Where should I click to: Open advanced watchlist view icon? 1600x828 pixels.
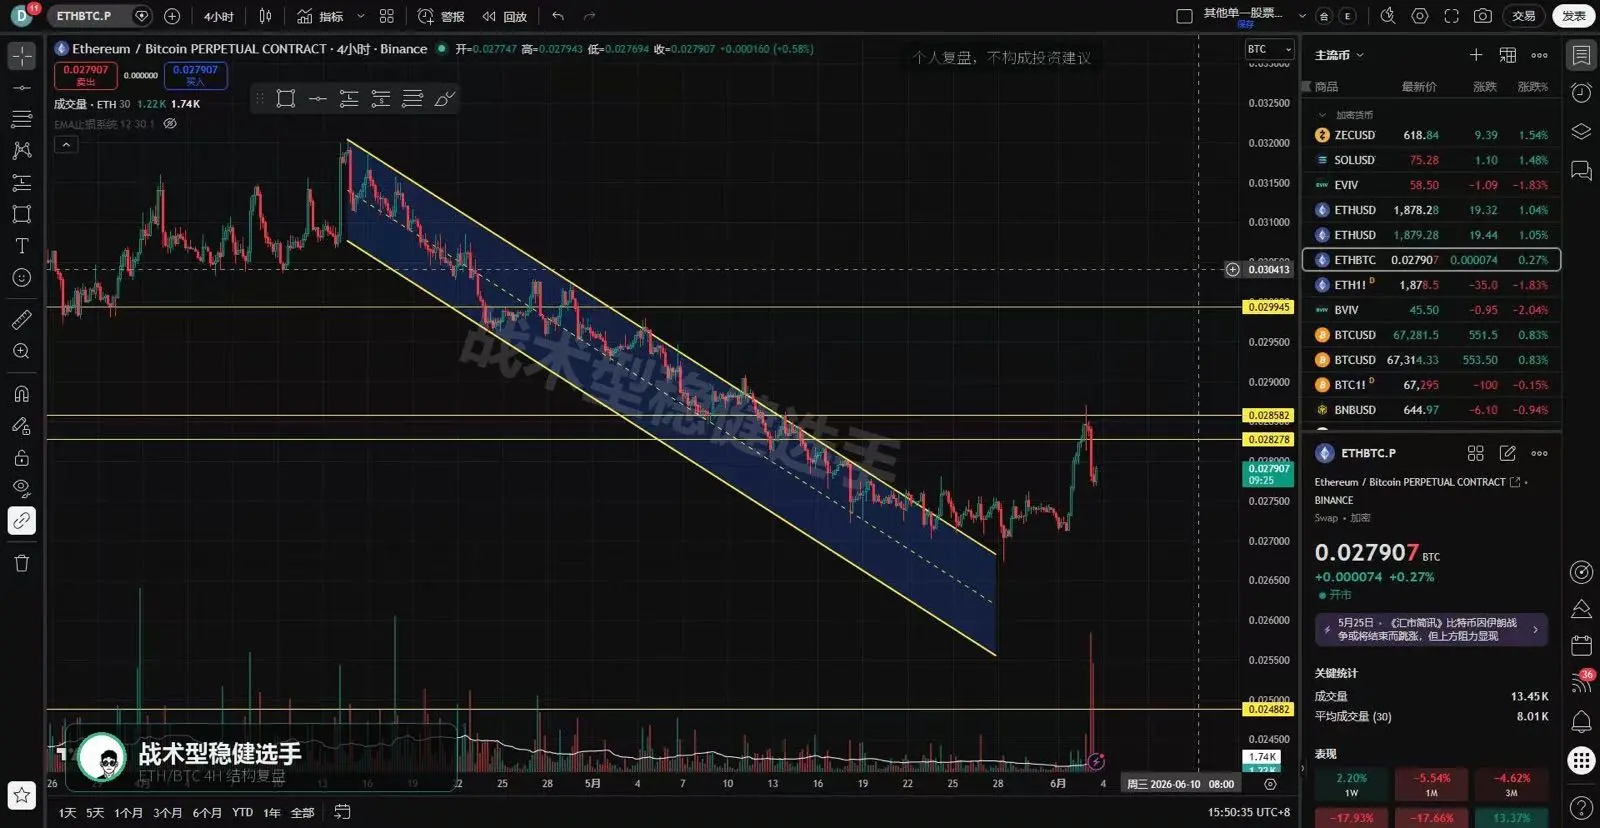pyautogui.click(x=1508, y=55)
